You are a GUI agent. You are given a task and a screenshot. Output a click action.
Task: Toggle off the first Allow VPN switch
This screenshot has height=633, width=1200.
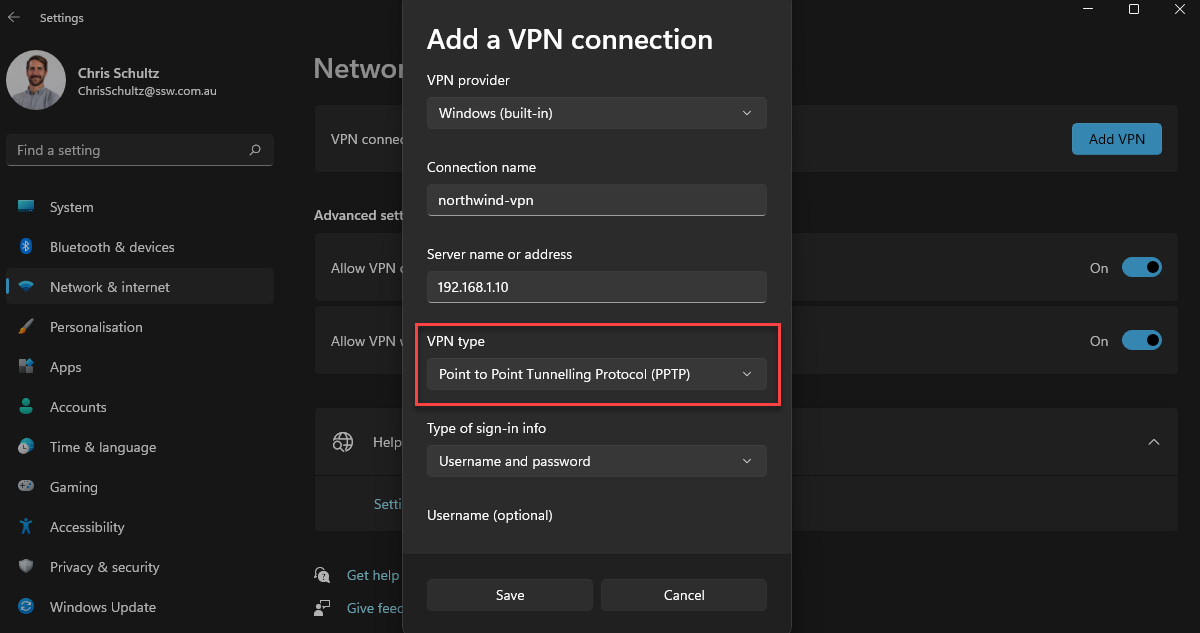coord(1141,267)
